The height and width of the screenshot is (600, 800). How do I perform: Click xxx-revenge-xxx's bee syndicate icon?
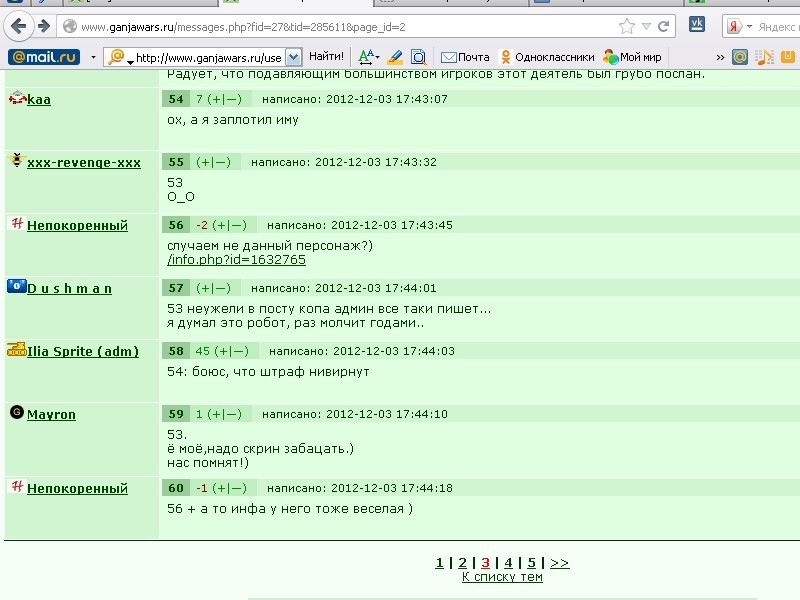pyautogui.click(x=17, y=160)
